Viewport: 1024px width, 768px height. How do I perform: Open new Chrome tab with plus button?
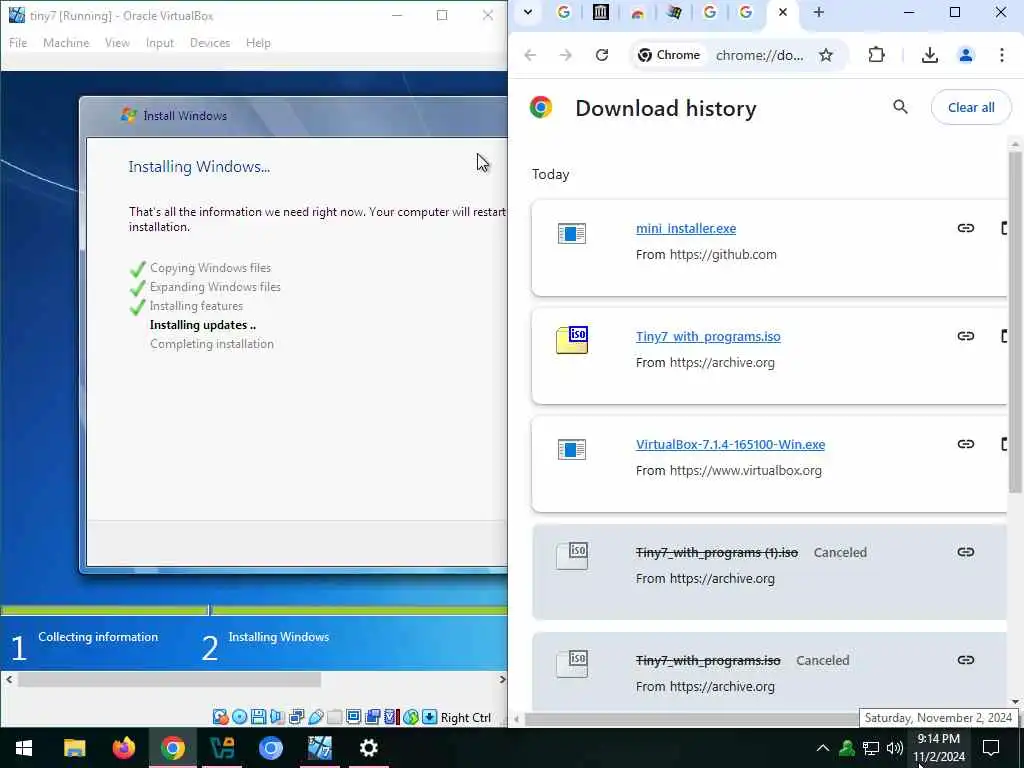pyautogui.click(x=819, y=12)
